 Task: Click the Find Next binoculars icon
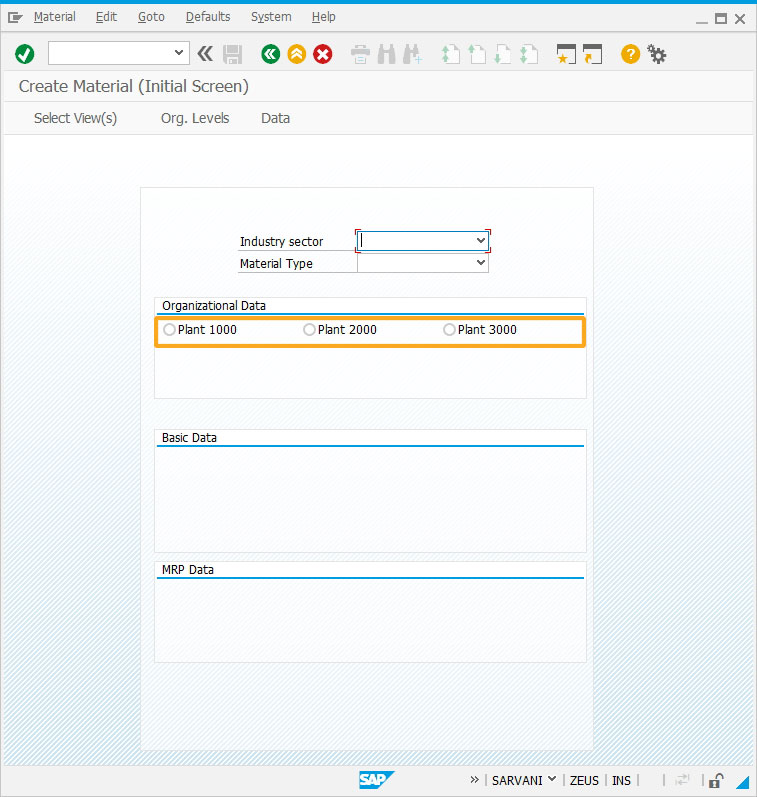point(412,54)
